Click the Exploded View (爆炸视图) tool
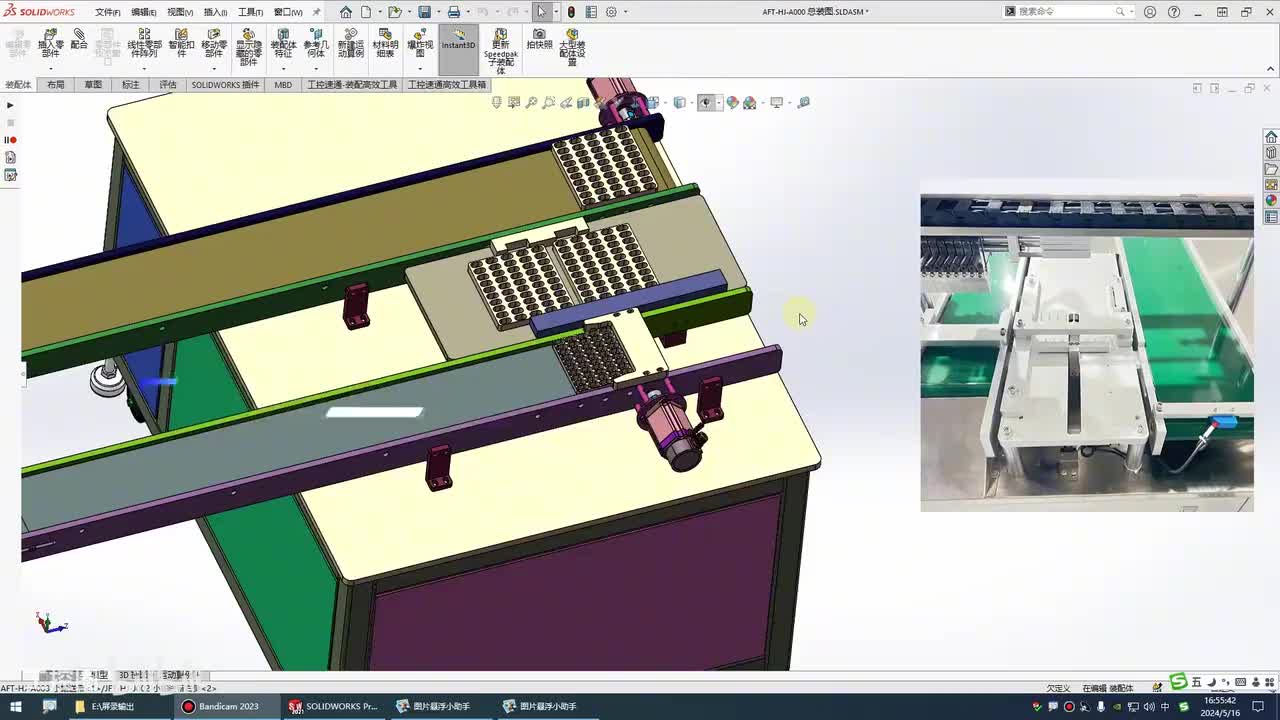 click(420, 43)
